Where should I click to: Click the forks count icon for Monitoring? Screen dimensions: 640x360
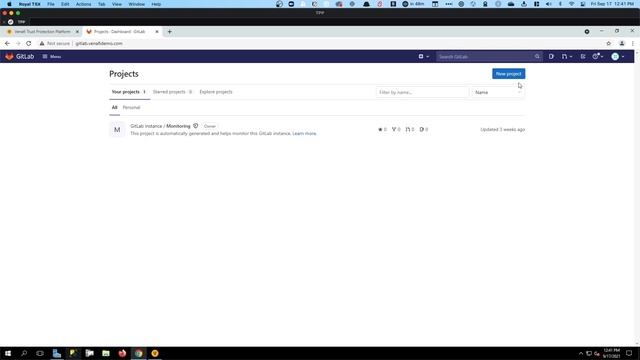(x=396, y=129)
